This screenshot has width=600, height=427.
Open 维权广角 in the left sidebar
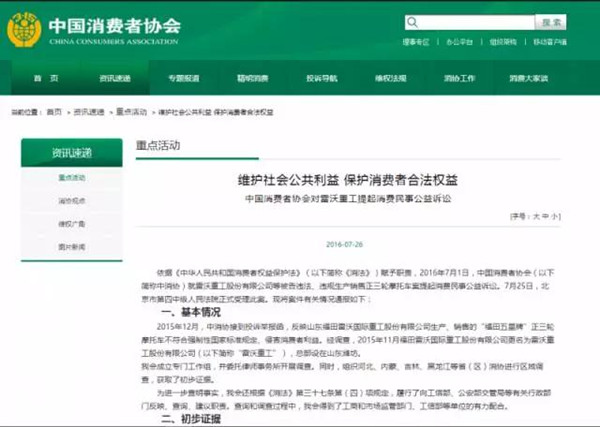[72, 224]
